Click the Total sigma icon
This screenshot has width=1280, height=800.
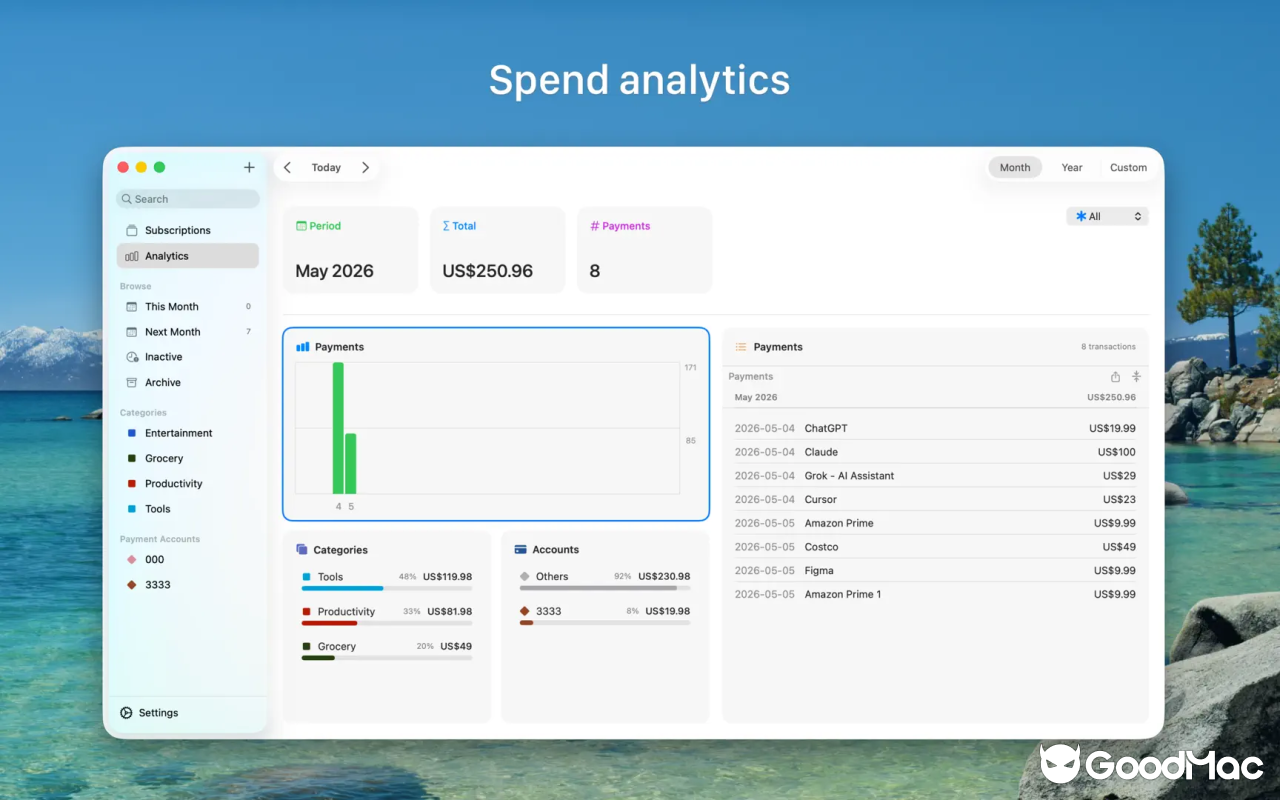click(x=446, y=226)
